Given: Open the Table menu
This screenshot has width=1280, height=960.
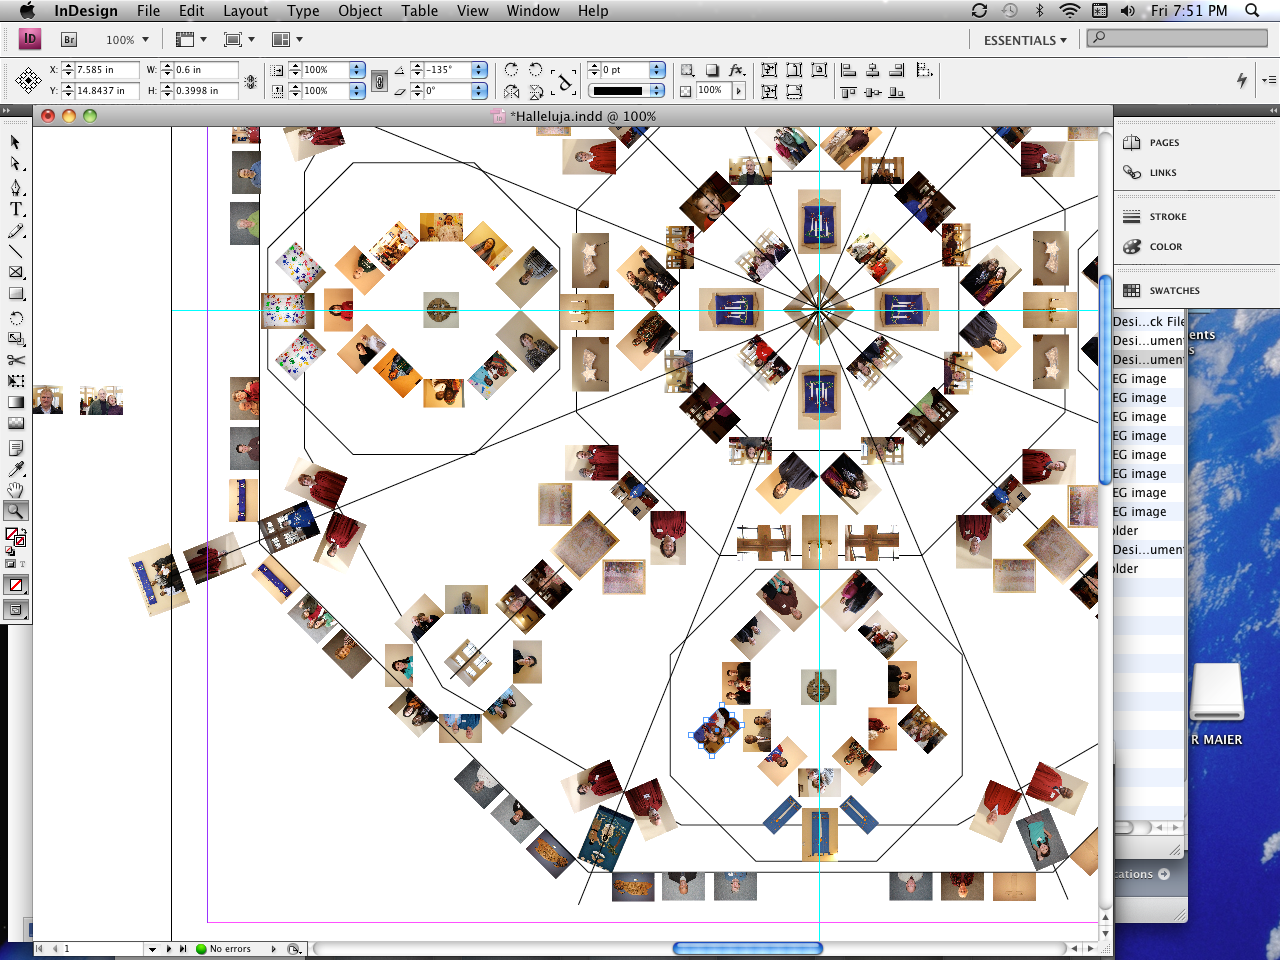Looking at the screenshot, I should tap(419, 11).
